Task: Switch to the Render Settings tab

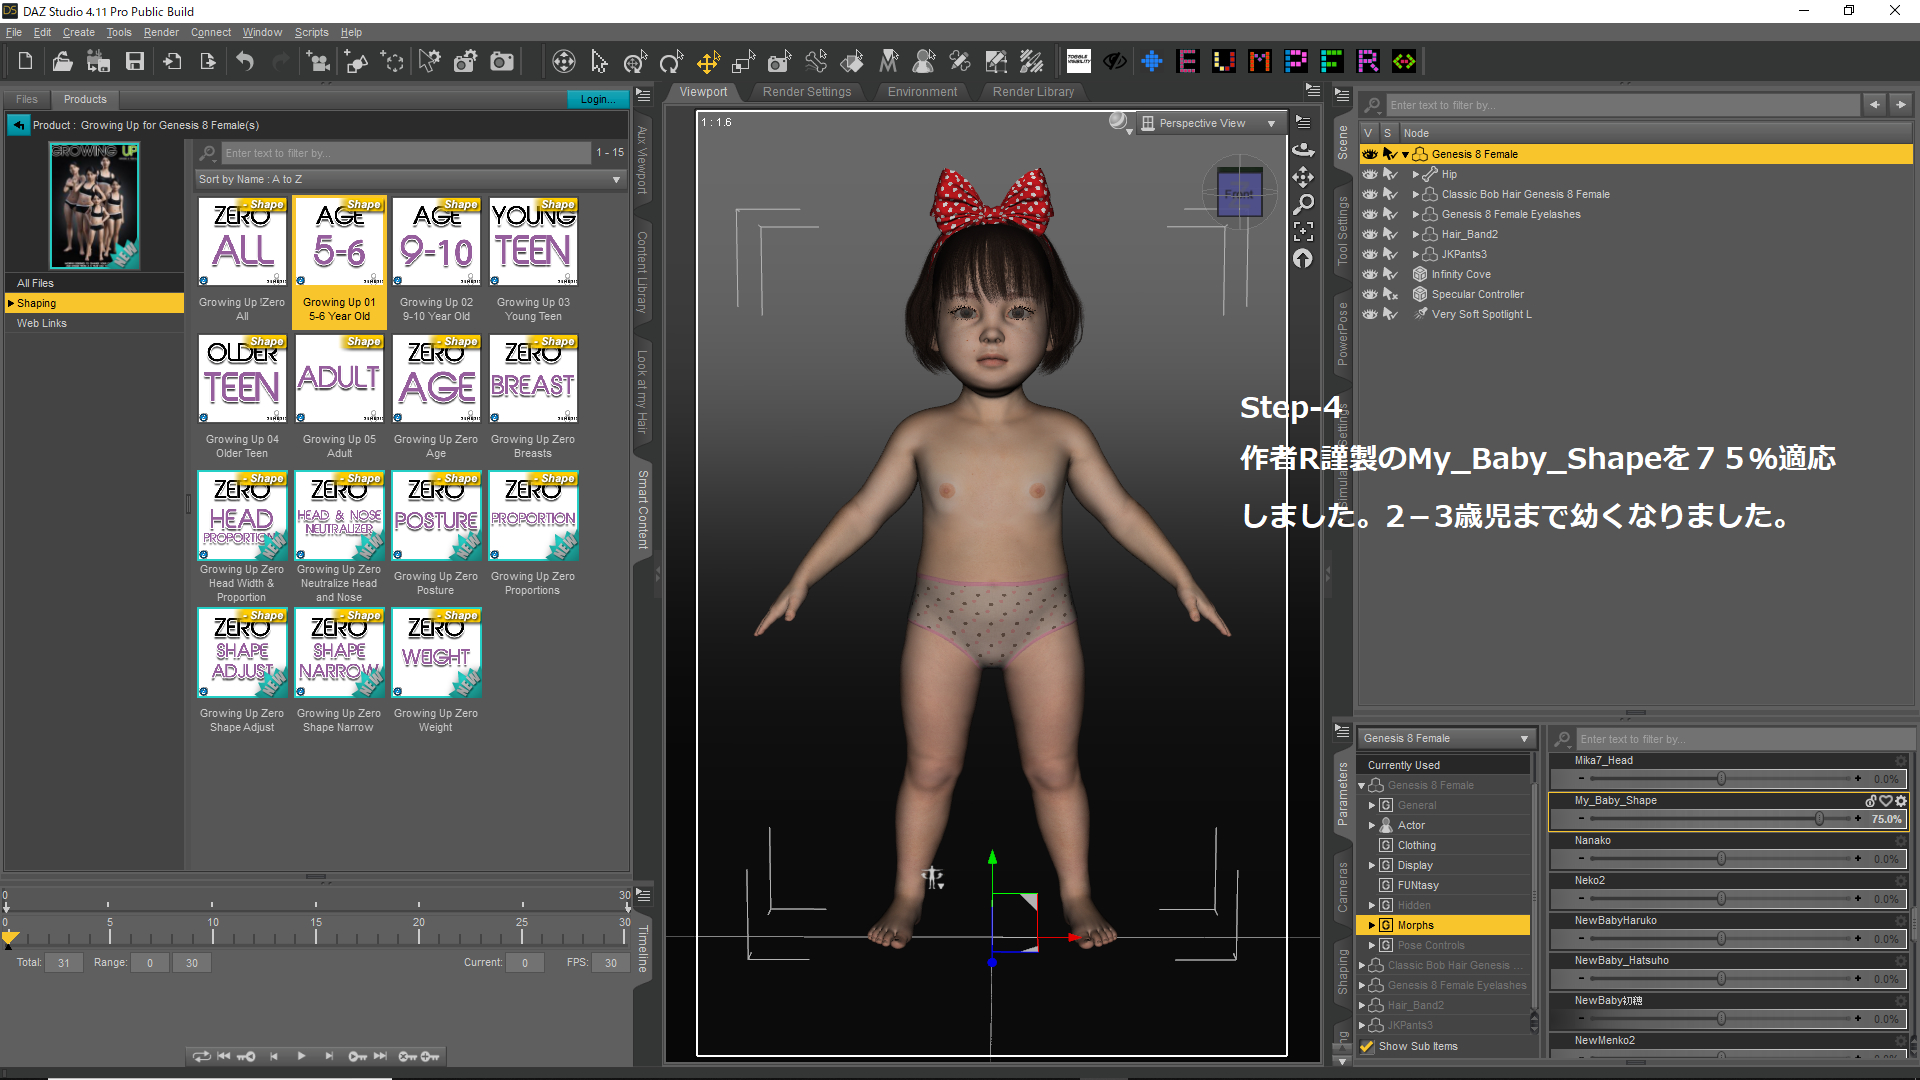Action: (807, 91)
